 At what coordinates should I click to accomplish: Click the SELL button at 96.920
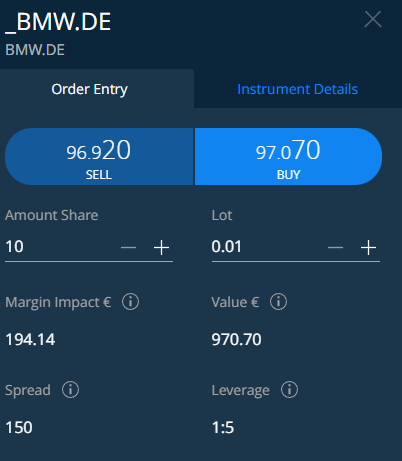point(99,156)
